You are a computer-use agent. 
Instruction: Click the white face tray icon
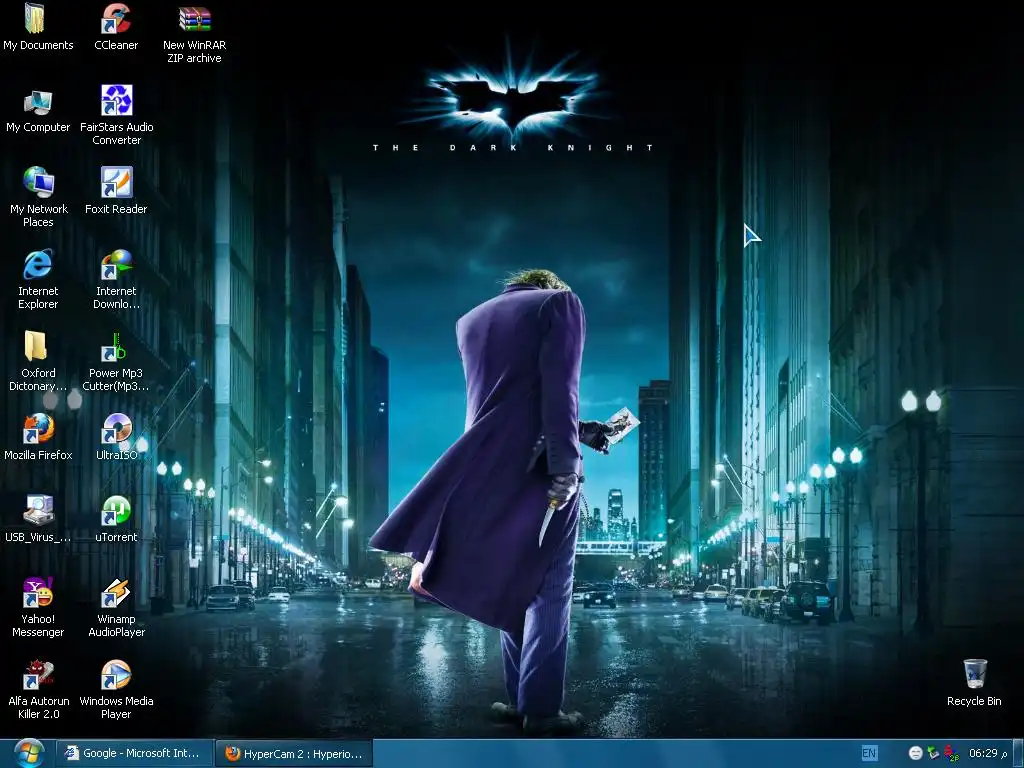[916, 753]
